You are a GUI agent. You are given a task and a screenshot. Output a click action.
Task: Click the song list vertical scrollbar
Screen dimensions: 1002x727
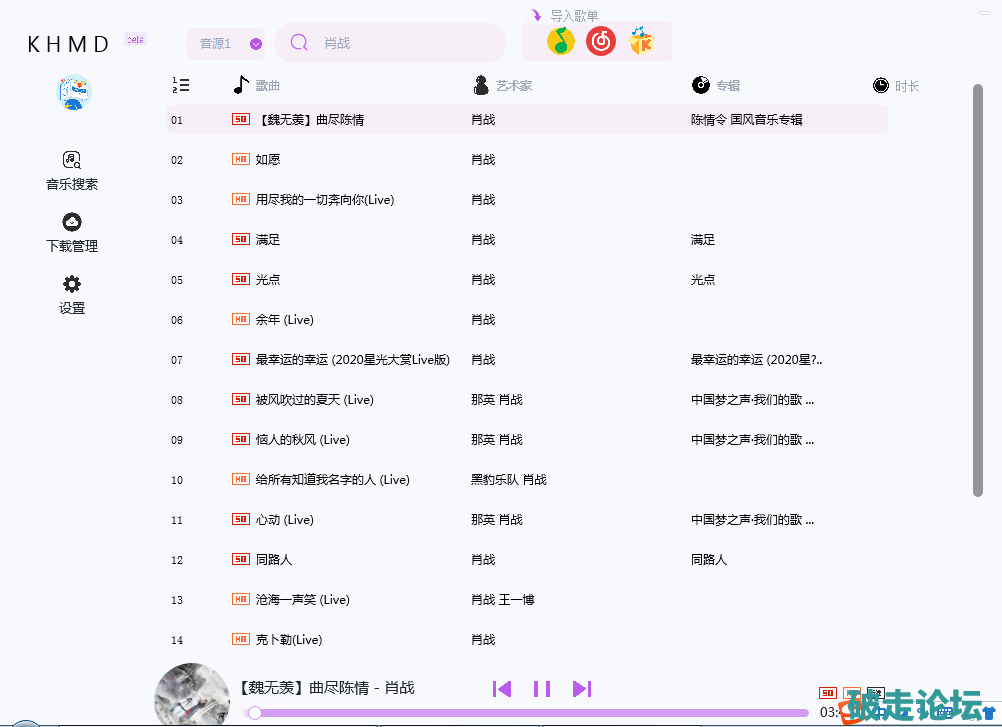point(978,290)
